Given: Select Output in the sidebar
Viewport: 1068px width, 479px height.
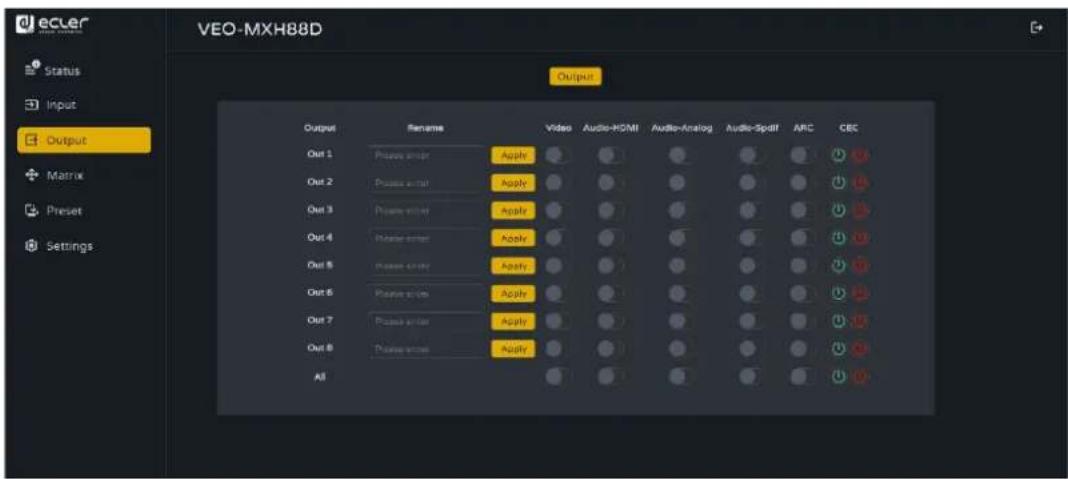Looking at the screenshot, I should pos(84,140).
